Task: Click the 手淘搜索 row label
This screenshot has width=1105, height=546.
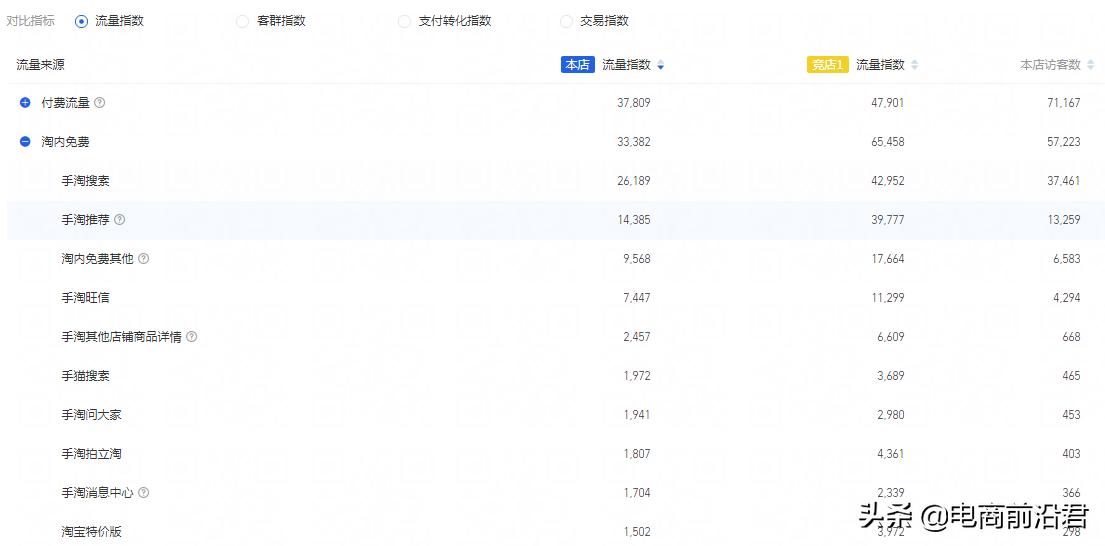Action: click(85, 181)
